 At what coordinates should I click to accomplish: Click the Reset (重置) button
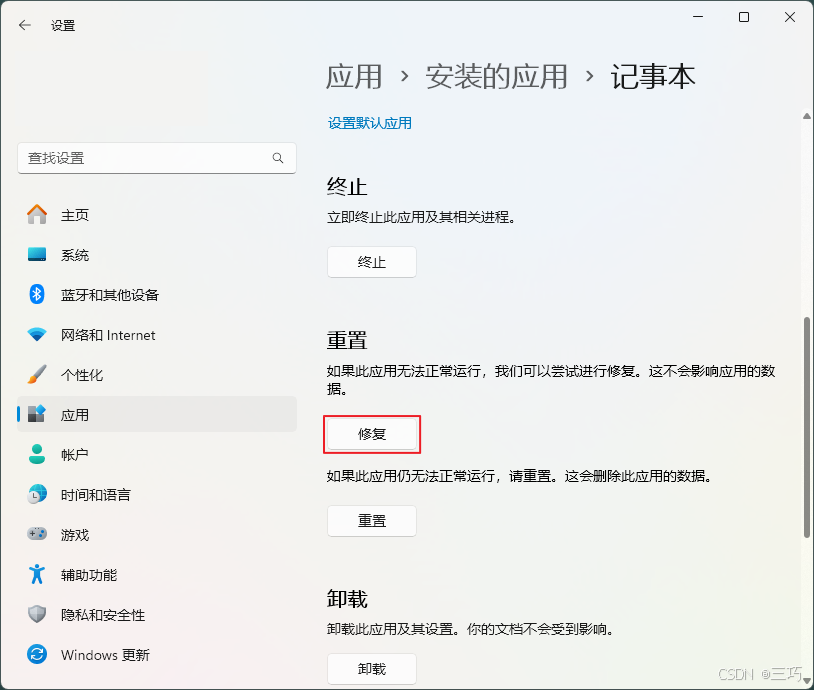[x=371, y=521]
